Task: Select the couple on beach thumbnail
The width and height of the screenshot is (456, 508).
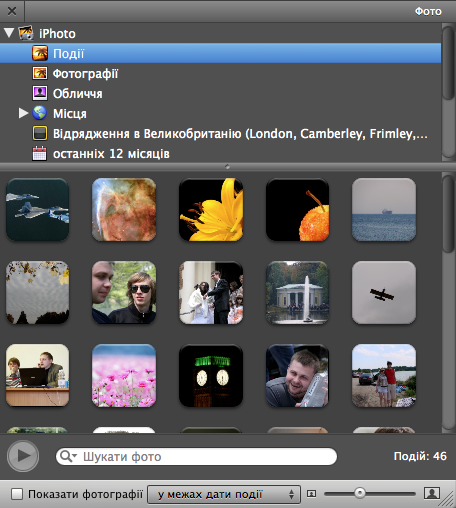Action: click(x=384, y=375)
